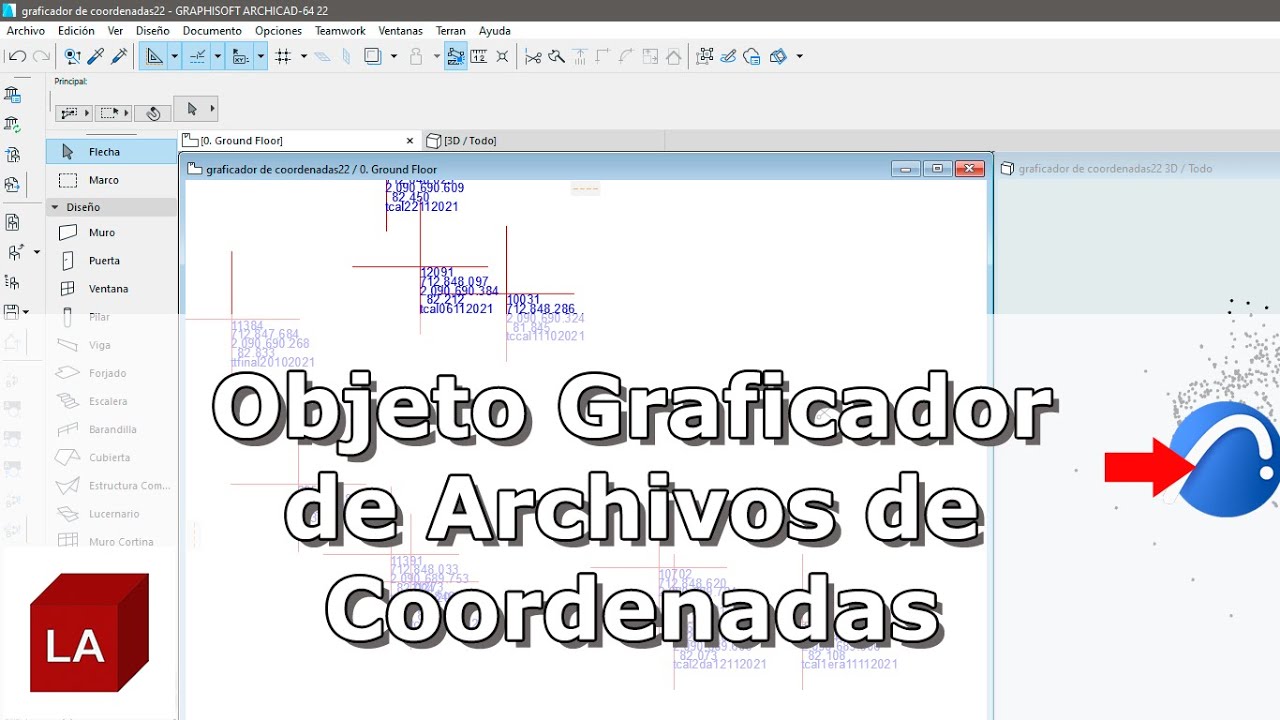Collapse the Diseño tool group

tap(55, 207)
